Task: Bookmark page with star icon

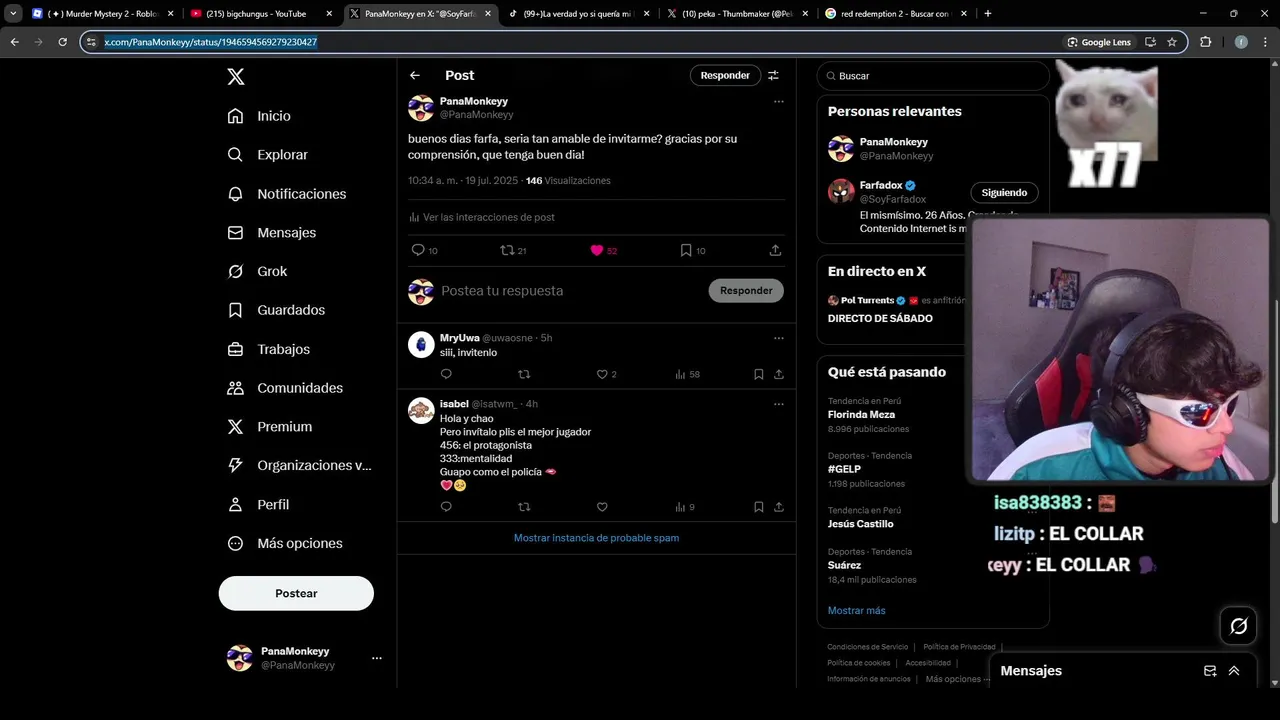Action: click(1172, 42)
